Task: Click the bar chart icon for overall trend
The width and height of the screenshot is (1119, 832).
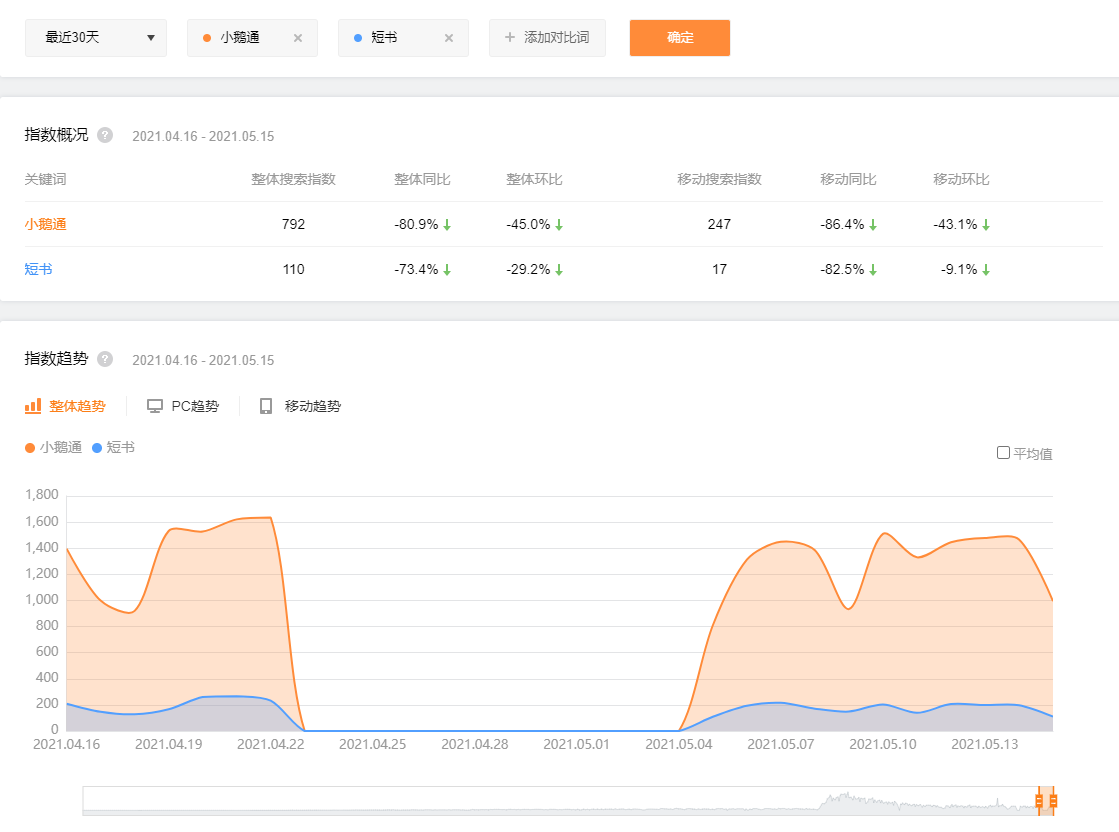Action: click(33, 406)
